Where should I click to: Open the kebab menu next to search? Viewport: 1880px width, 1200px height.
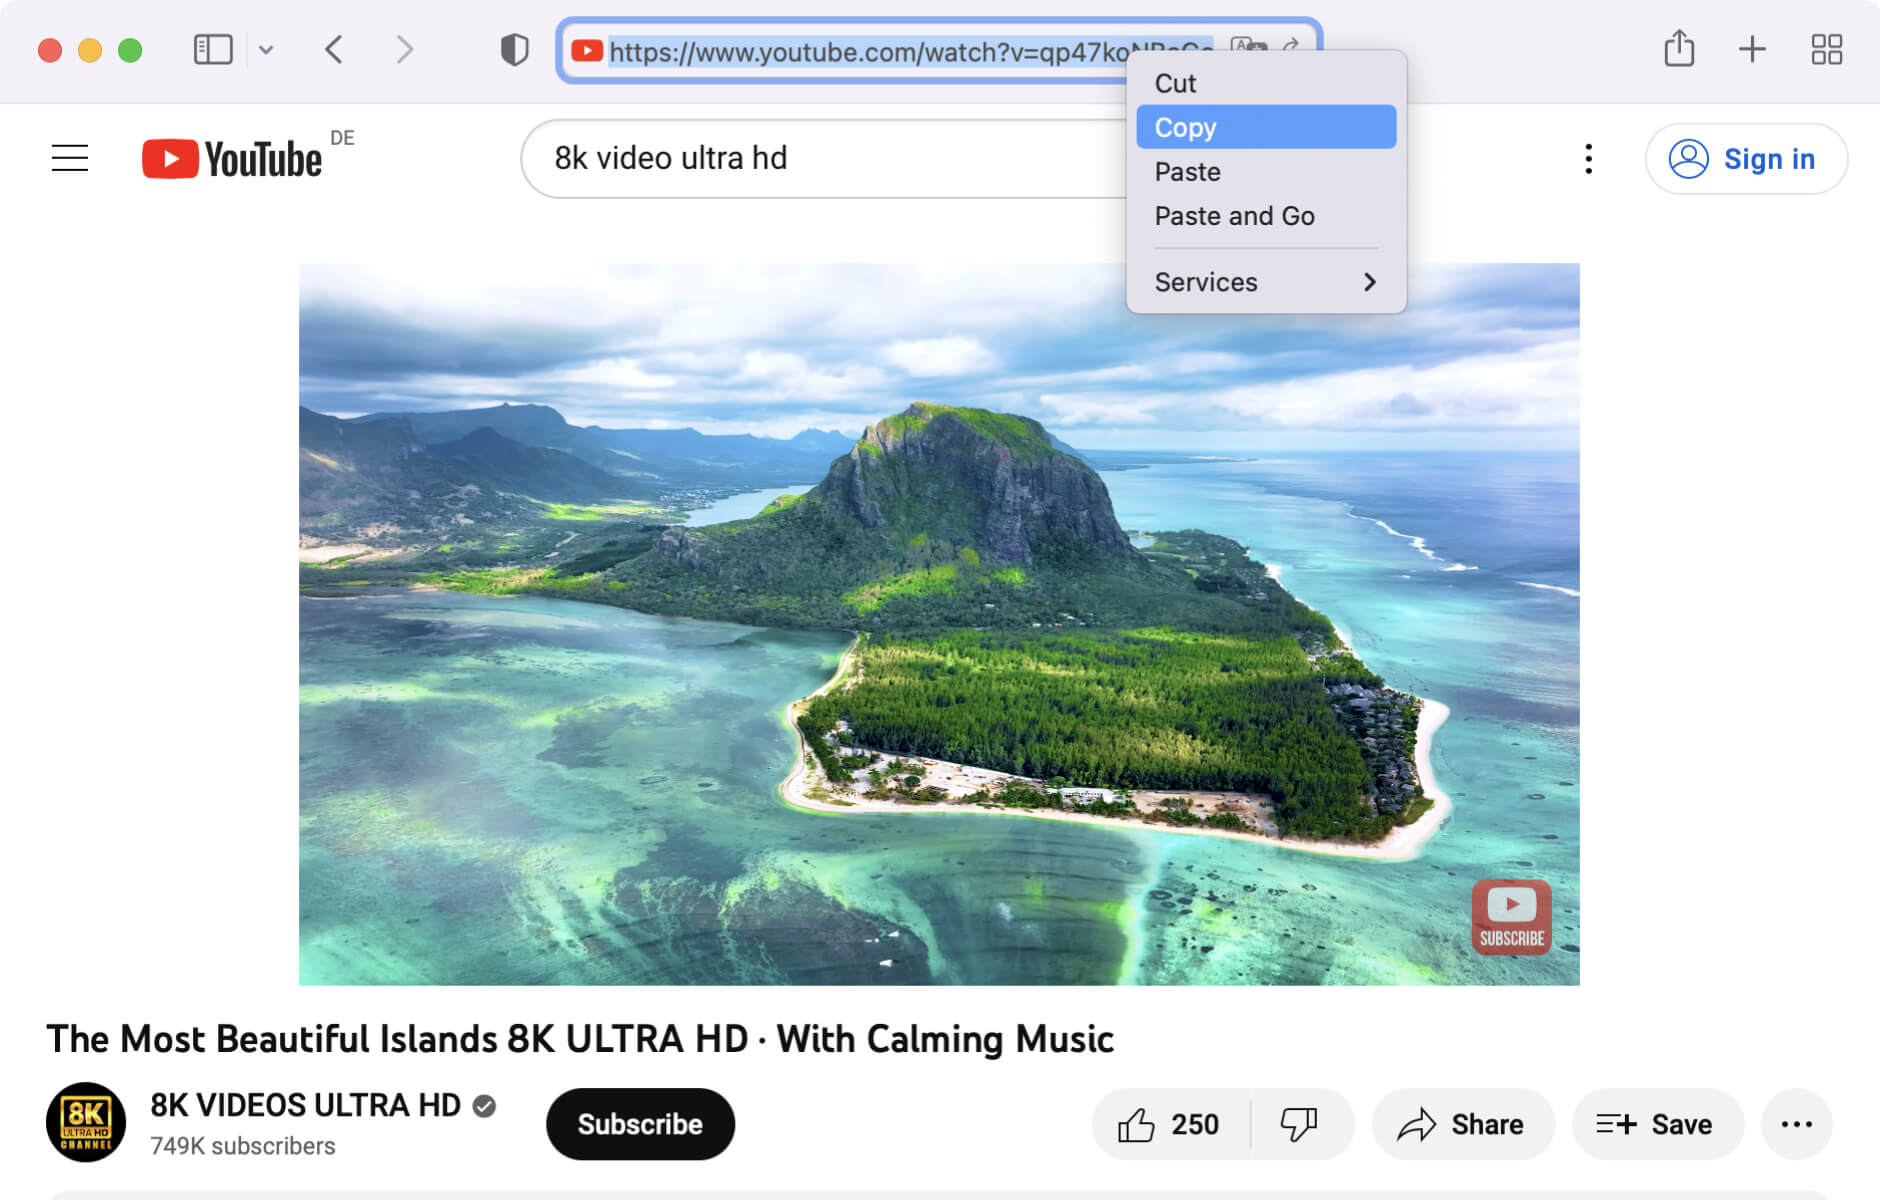1587,159
